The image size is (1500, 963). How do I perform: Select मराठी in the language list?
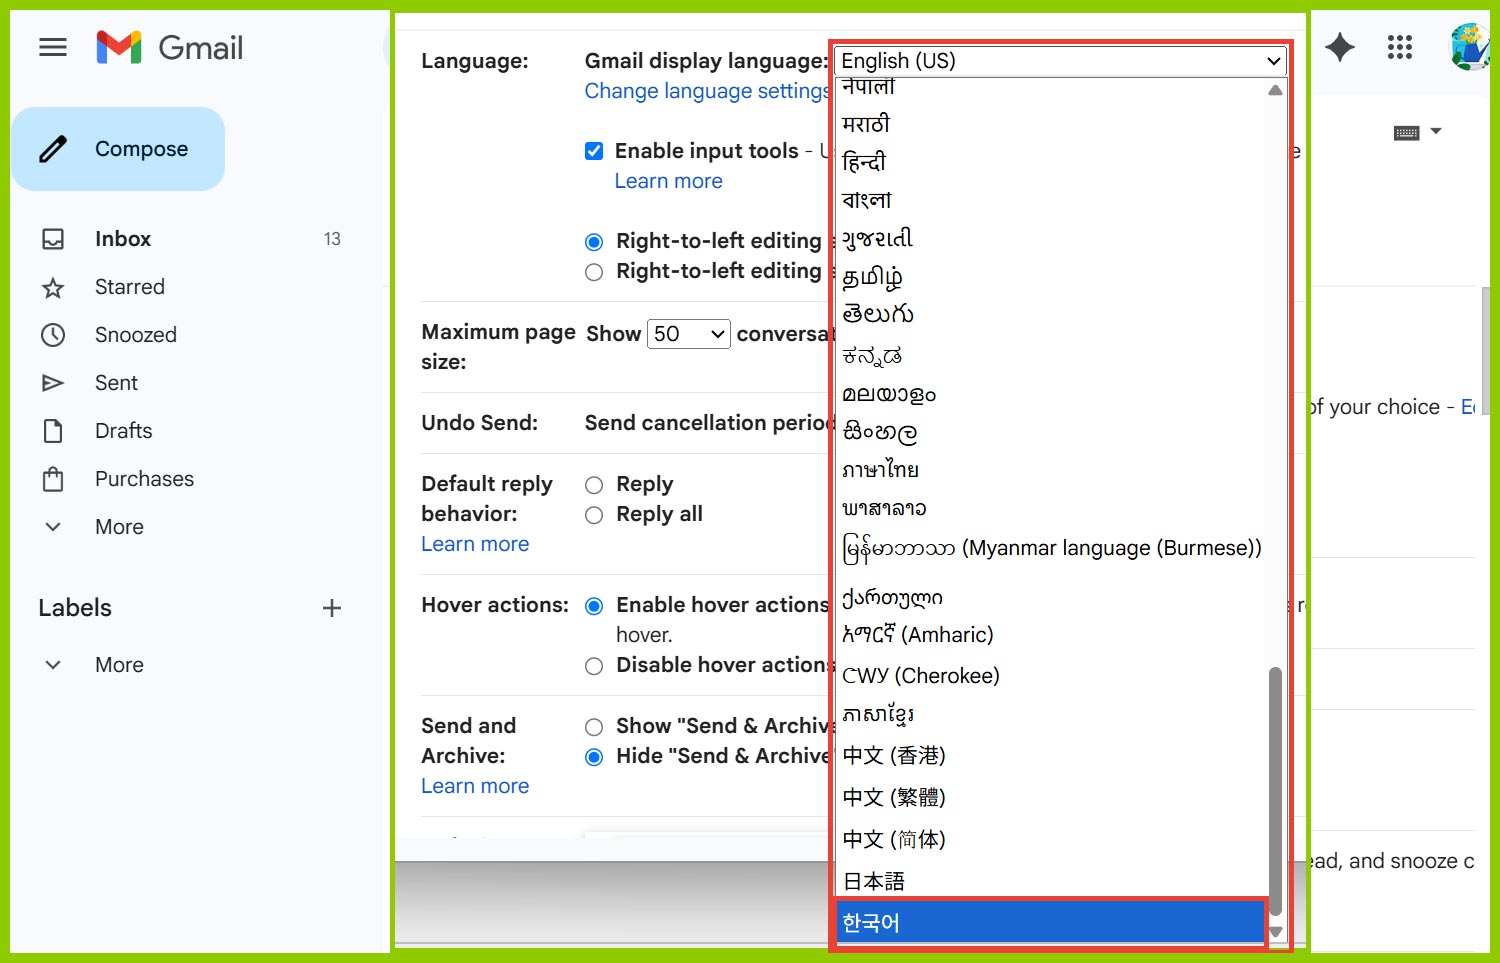point(1050,124)
